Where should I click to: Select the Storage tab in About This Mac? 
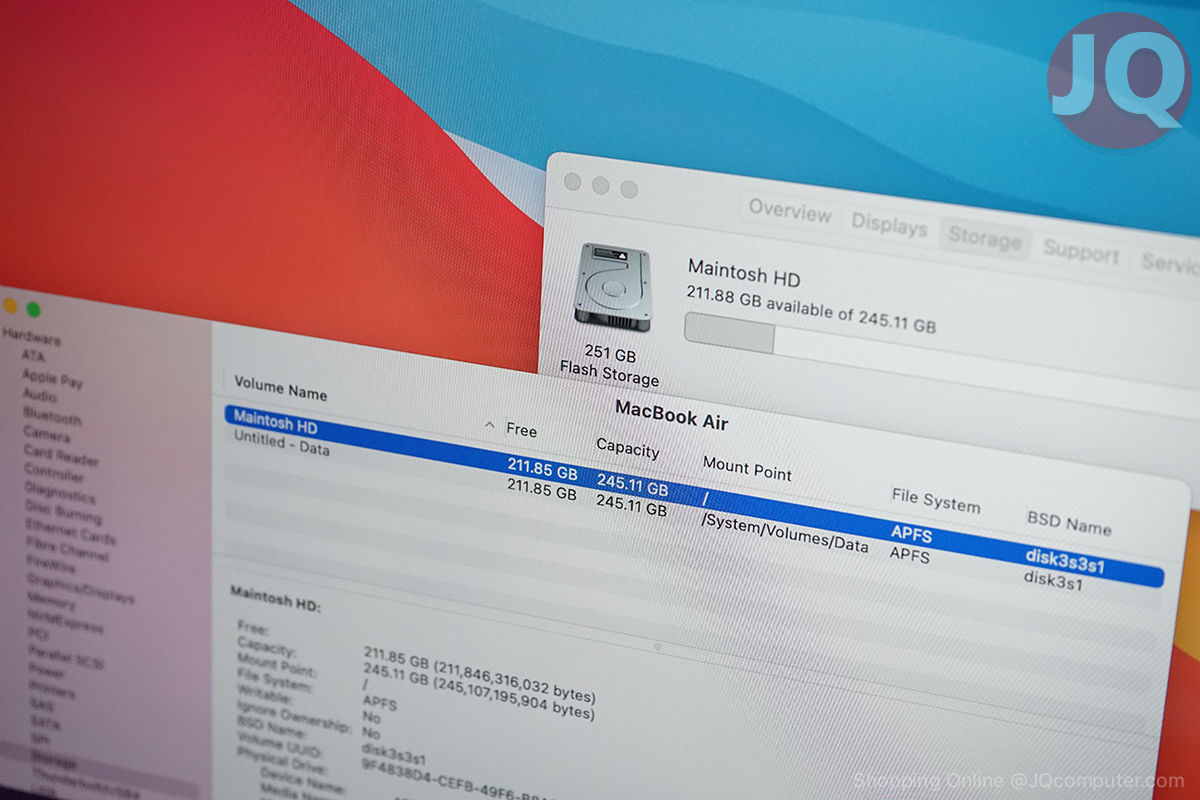(x=984, y=237)
